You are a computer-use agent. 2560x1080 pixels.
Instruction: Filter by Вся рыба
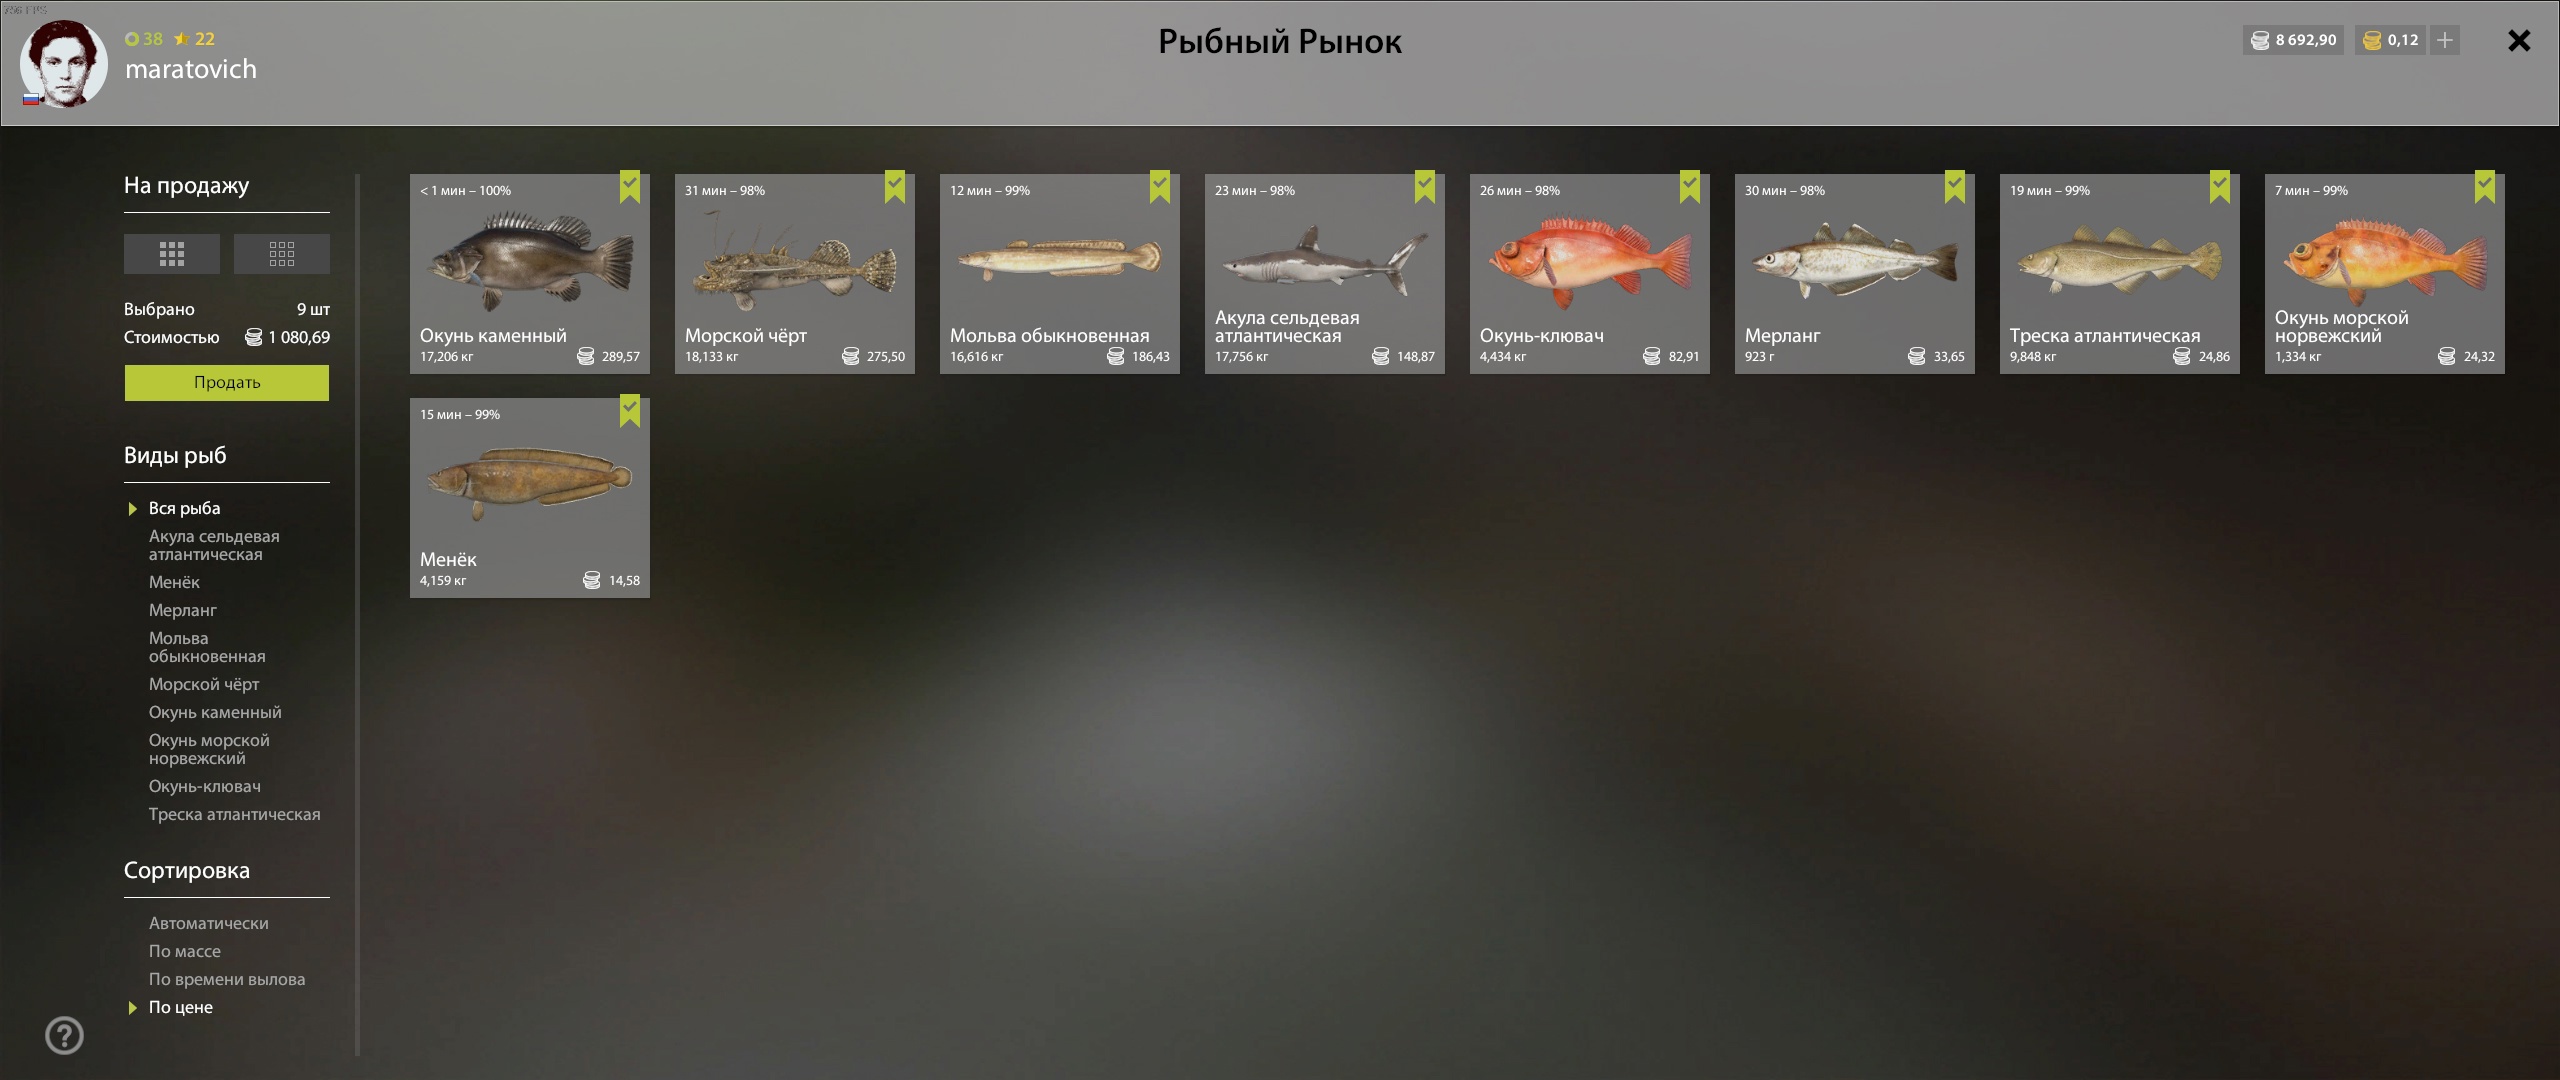click(185, 508)
